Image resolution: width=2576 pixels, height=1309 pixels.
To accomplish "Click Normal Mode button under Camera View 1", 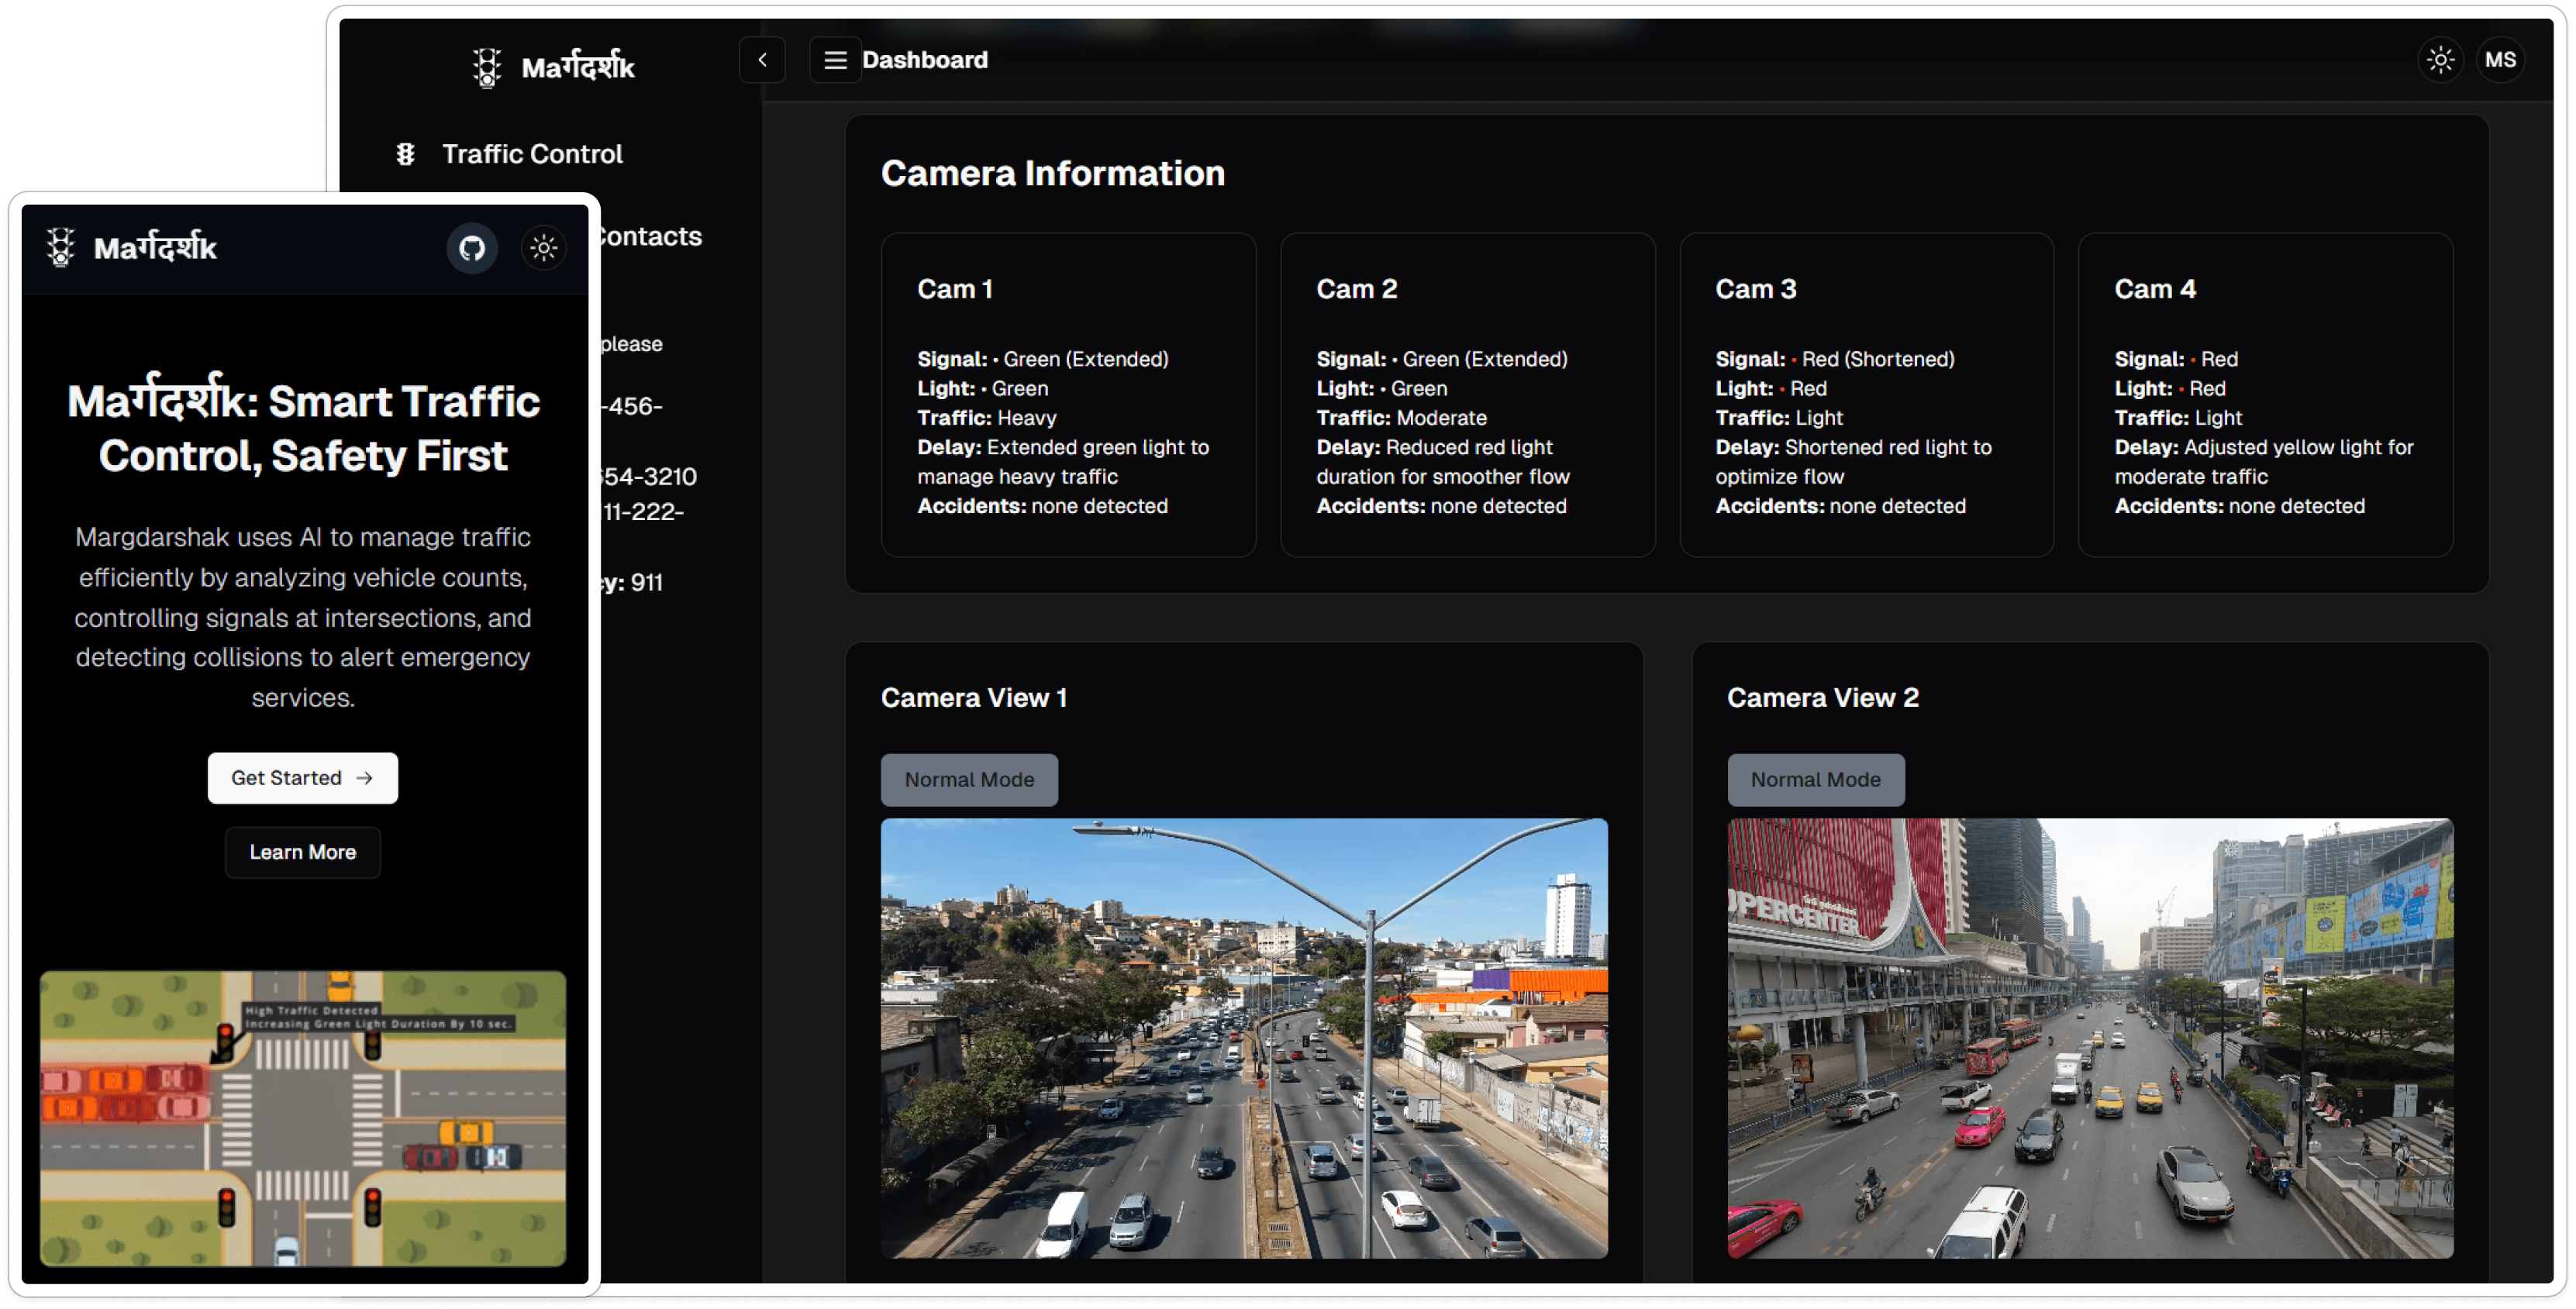I will (968, 779).
